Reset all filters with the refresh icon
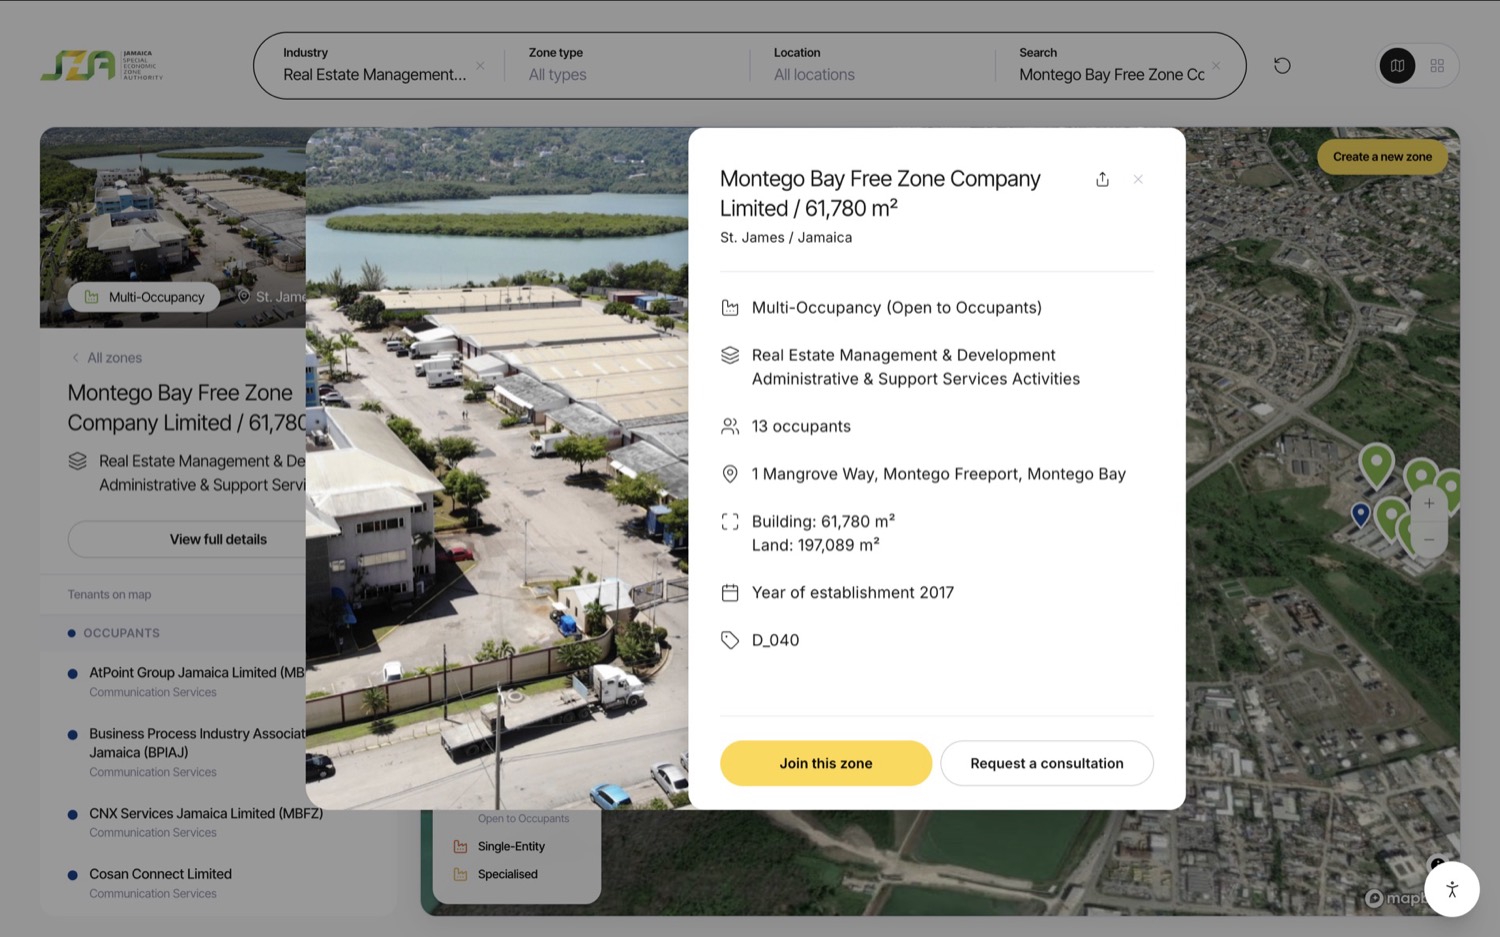 1282,66
